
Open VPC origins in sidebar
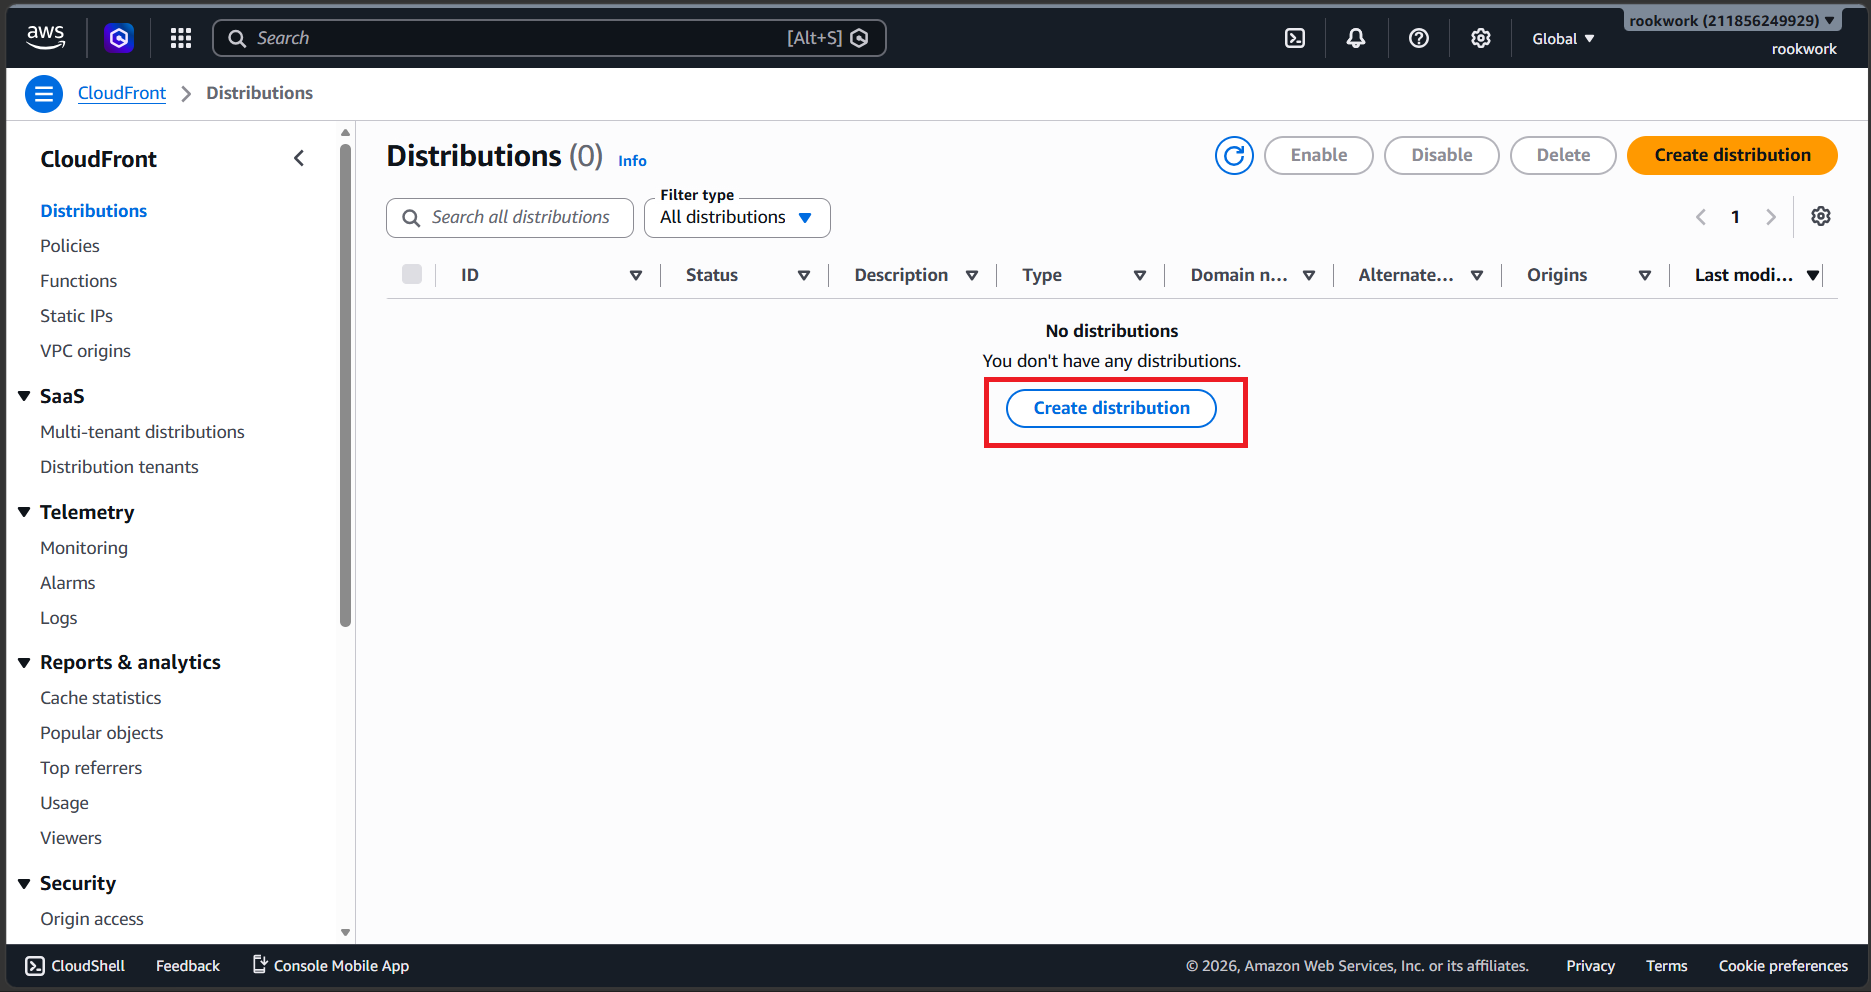(x=86, y=351)
